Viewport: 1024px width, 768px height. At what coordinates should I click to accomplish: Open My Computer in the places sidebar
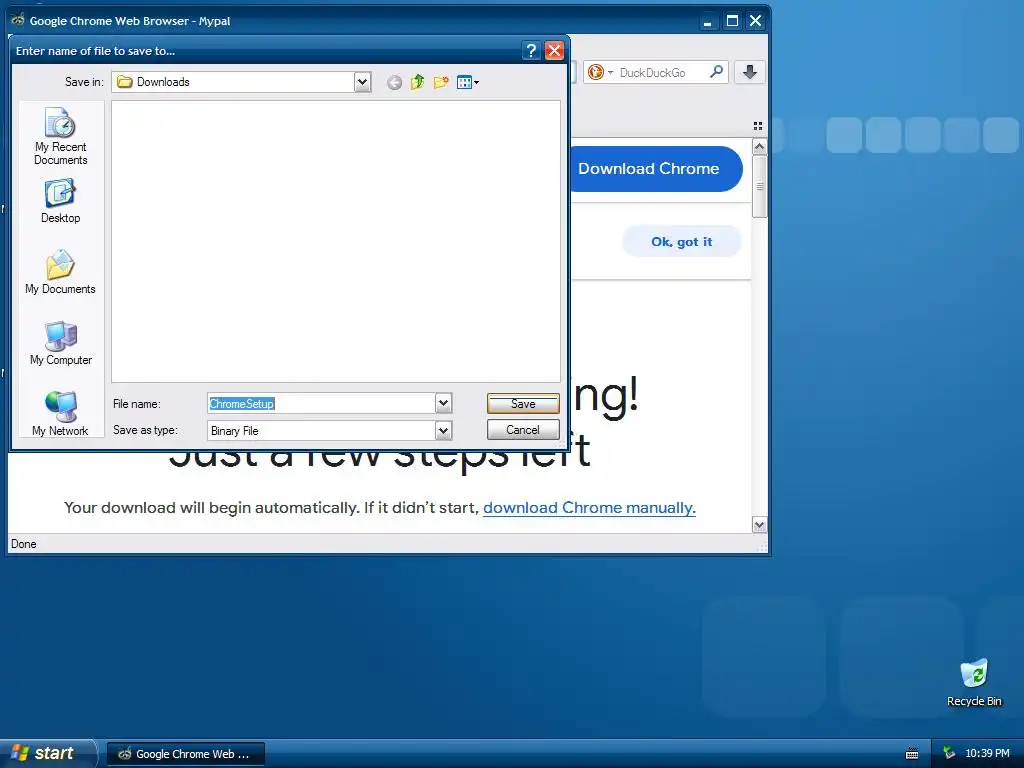[61, 344]
